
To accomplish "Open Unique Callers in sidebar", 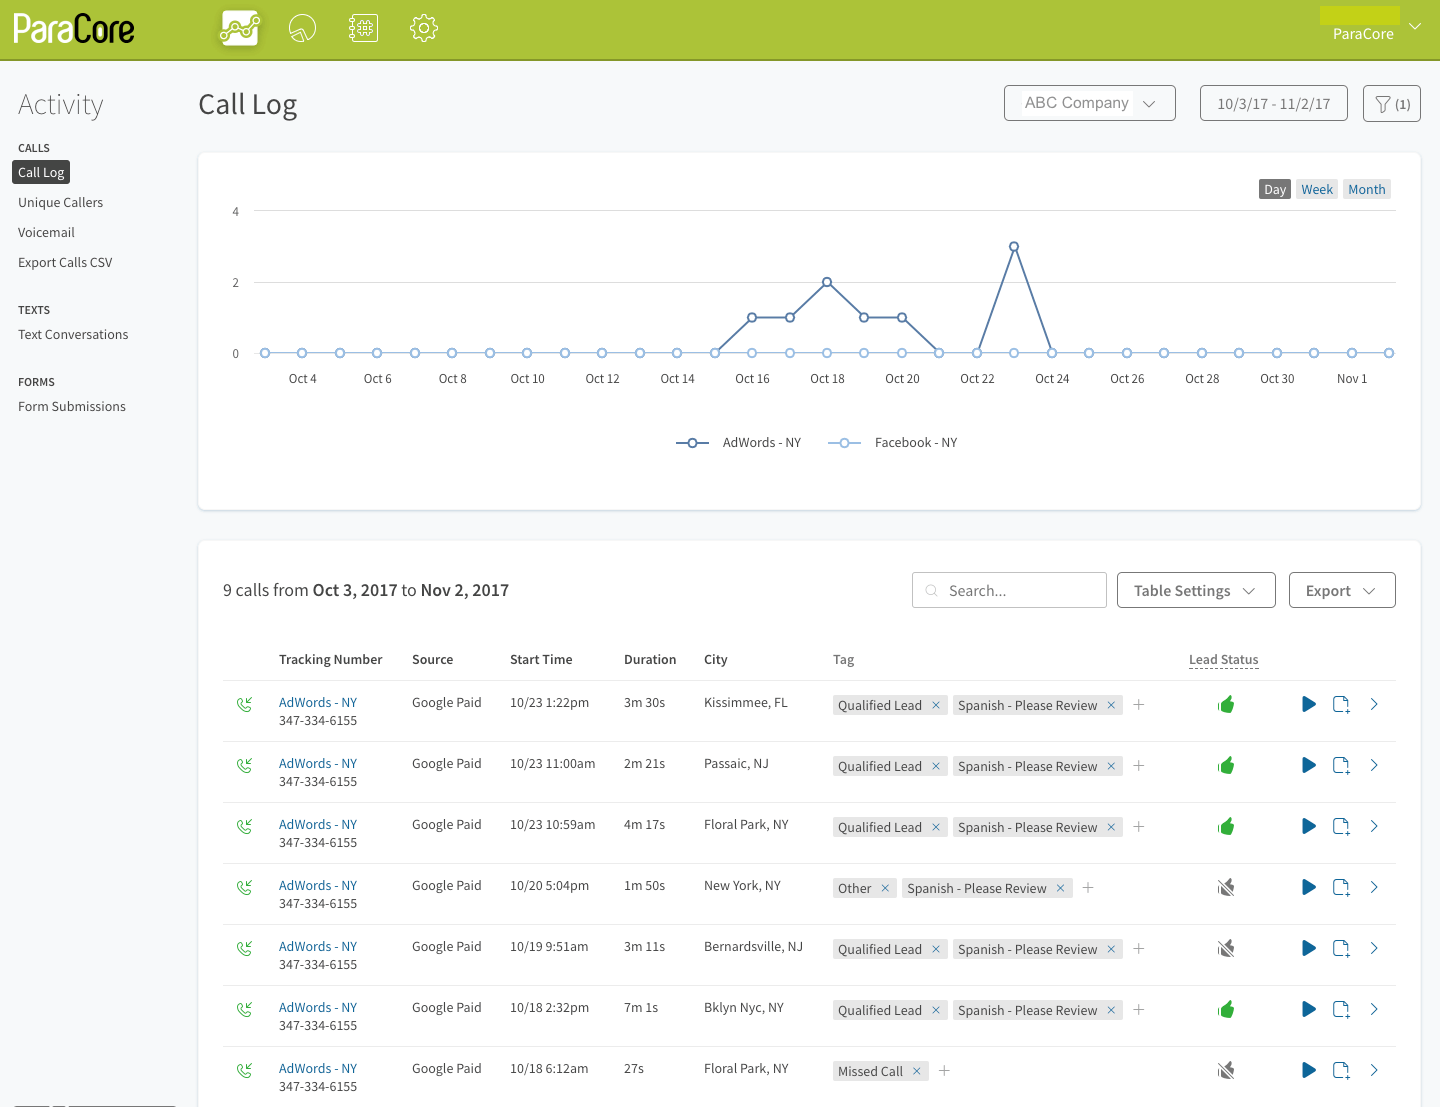I will point(60,202).
